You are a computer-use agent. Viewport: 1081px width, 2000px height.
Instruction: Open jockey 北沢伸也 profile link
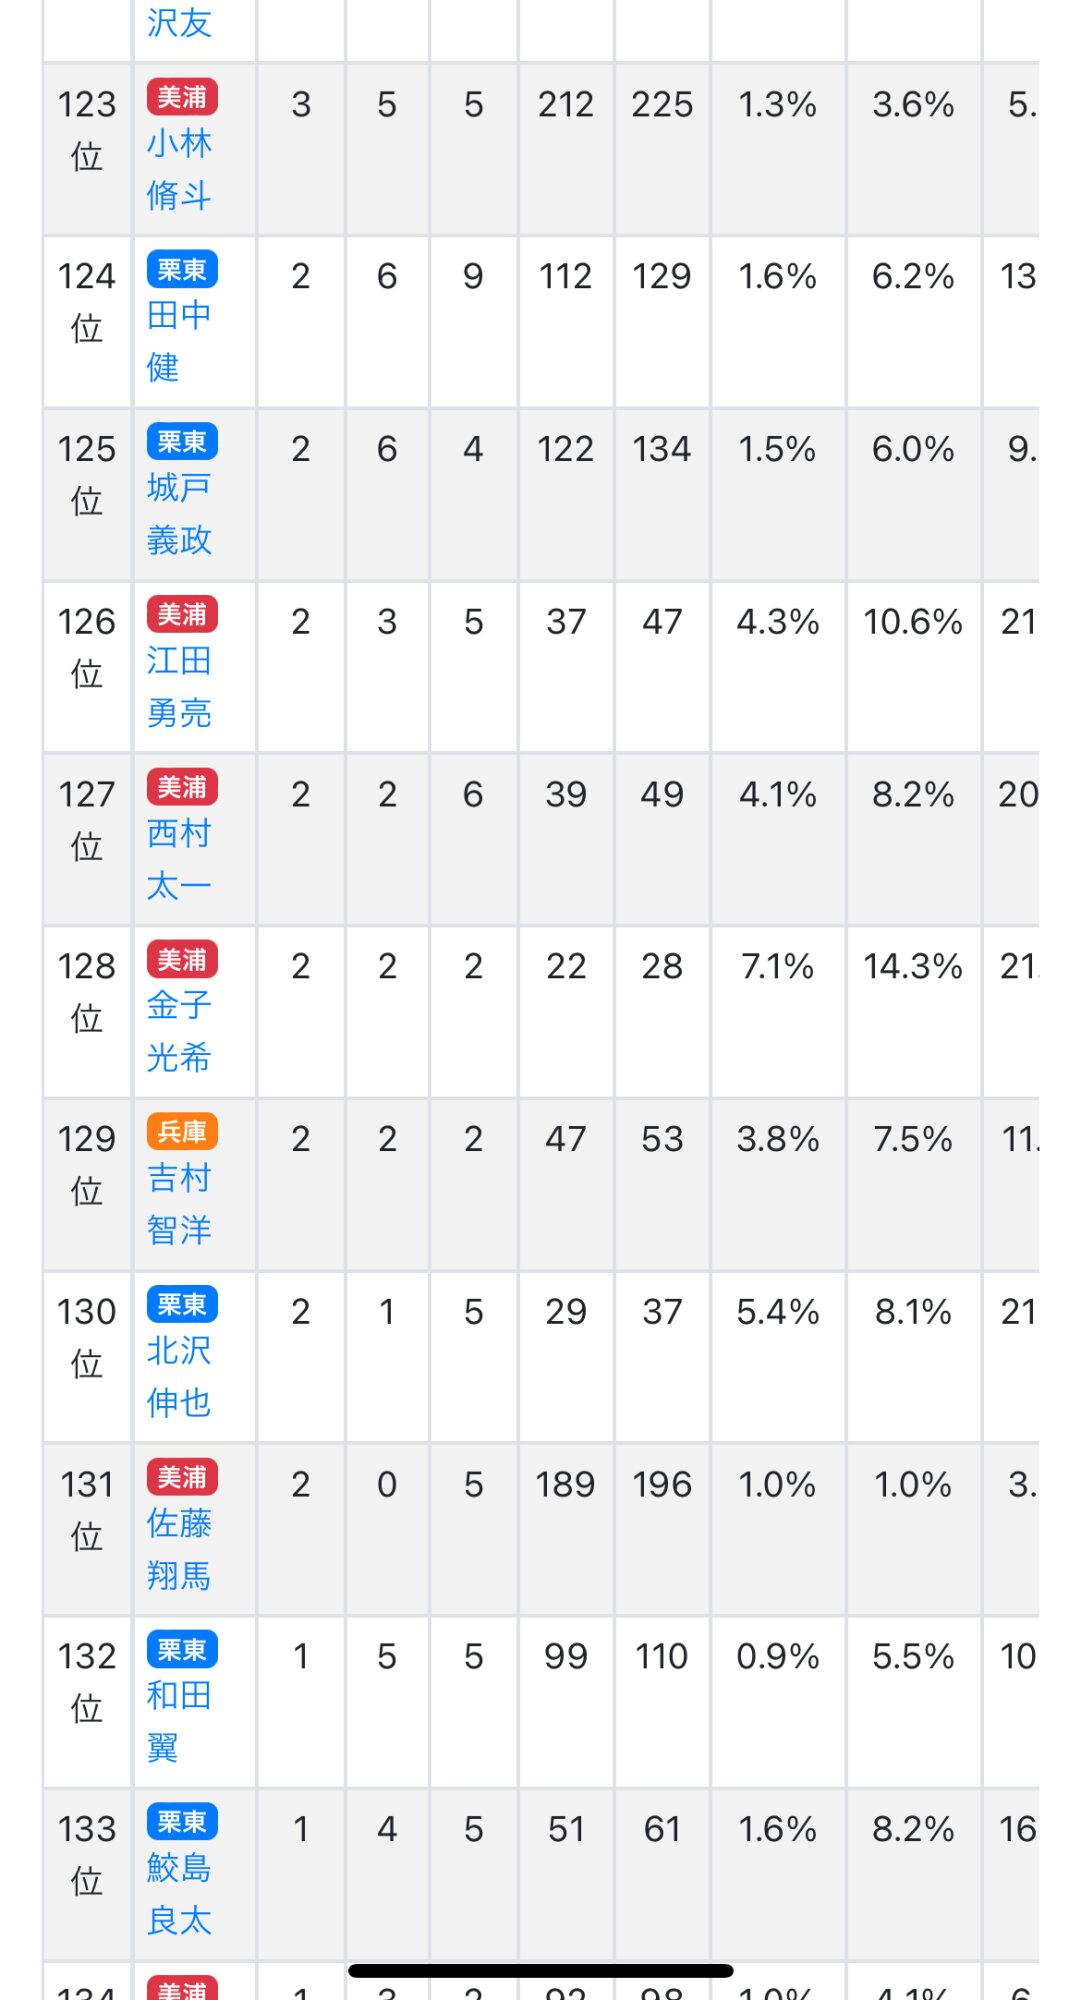coord(179,1377)
